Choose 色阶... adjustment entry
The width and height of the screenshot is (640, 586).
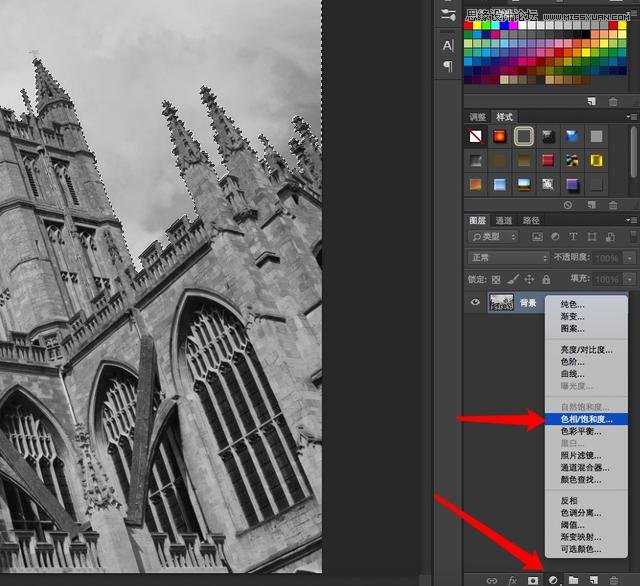pyautogui.click(x=586, y=362)
